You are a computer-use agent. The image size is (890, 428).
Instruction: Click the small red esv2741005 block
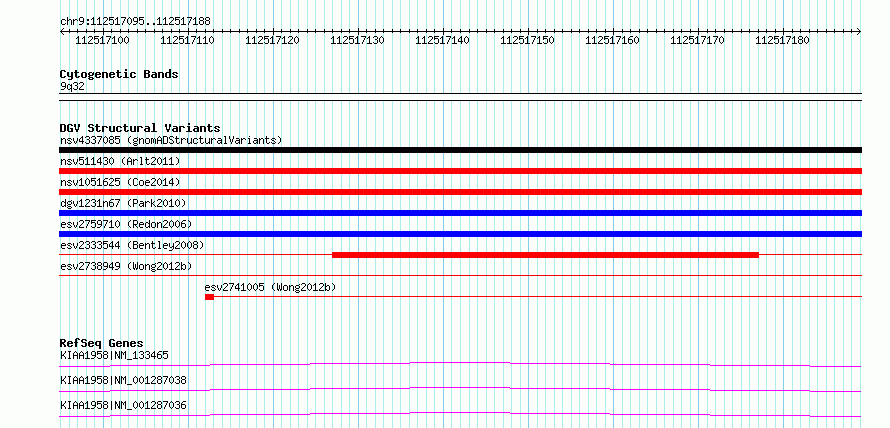[x=209, y=297]
